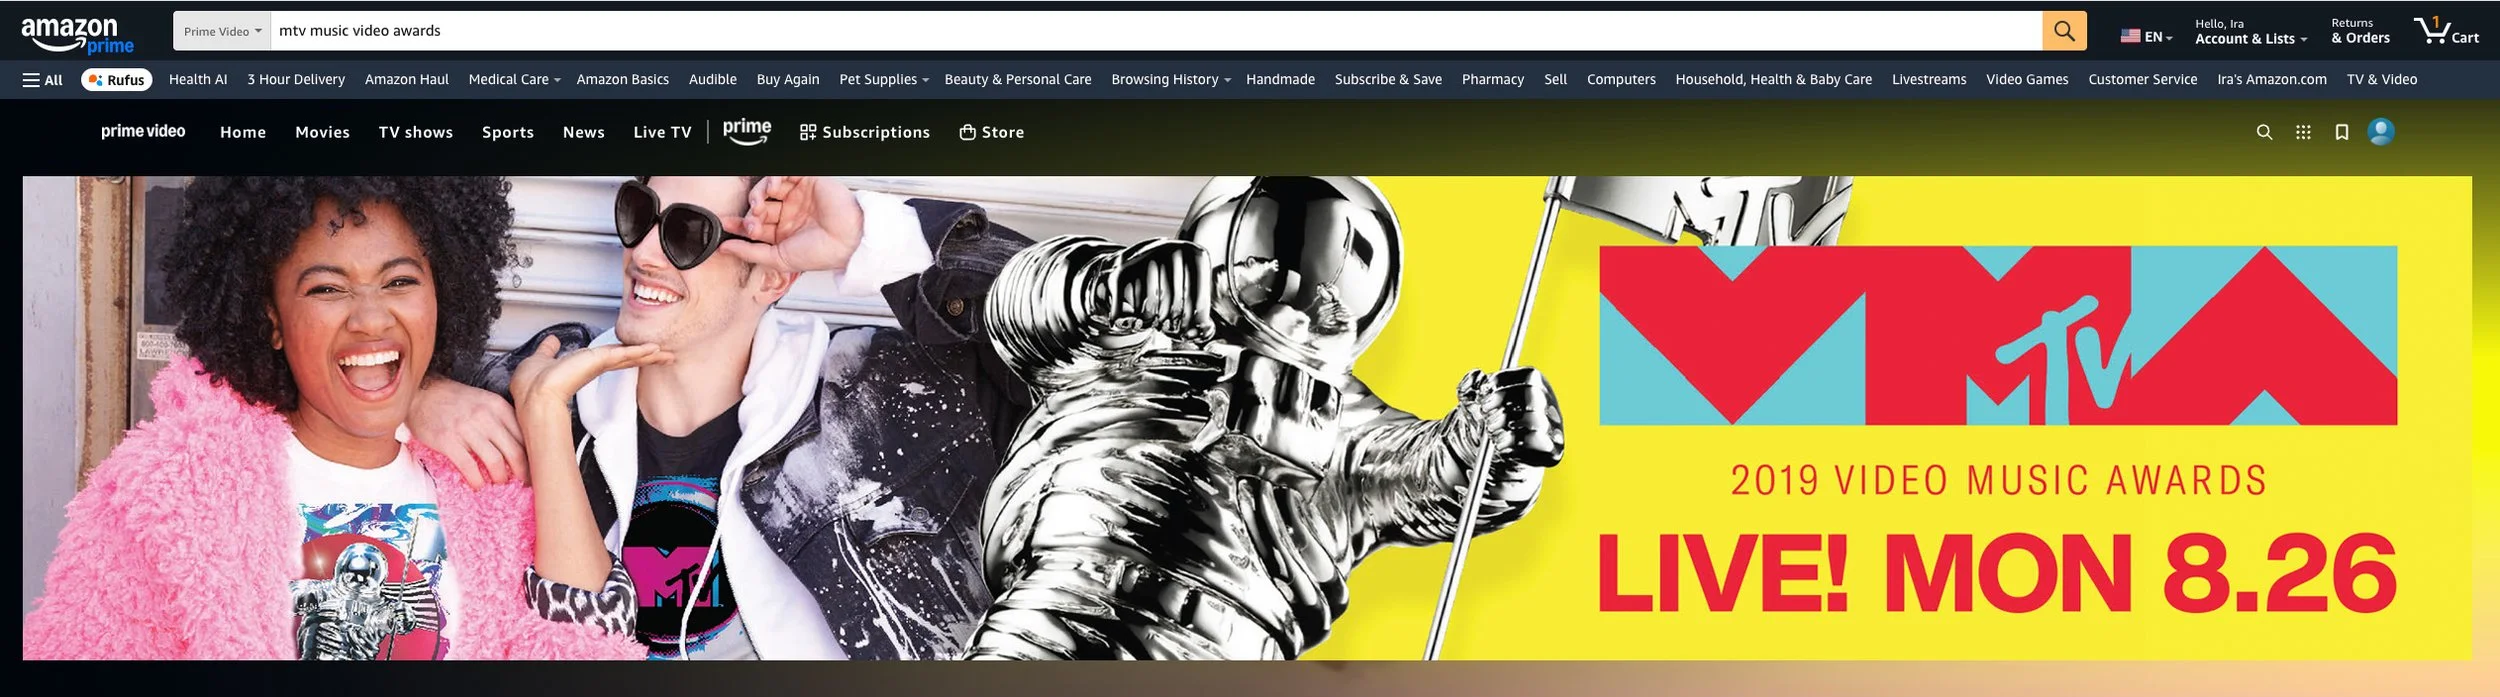Open Subscribe & Save link
This screenshot has width=2500, height=697.
(x=1388, y=80)
